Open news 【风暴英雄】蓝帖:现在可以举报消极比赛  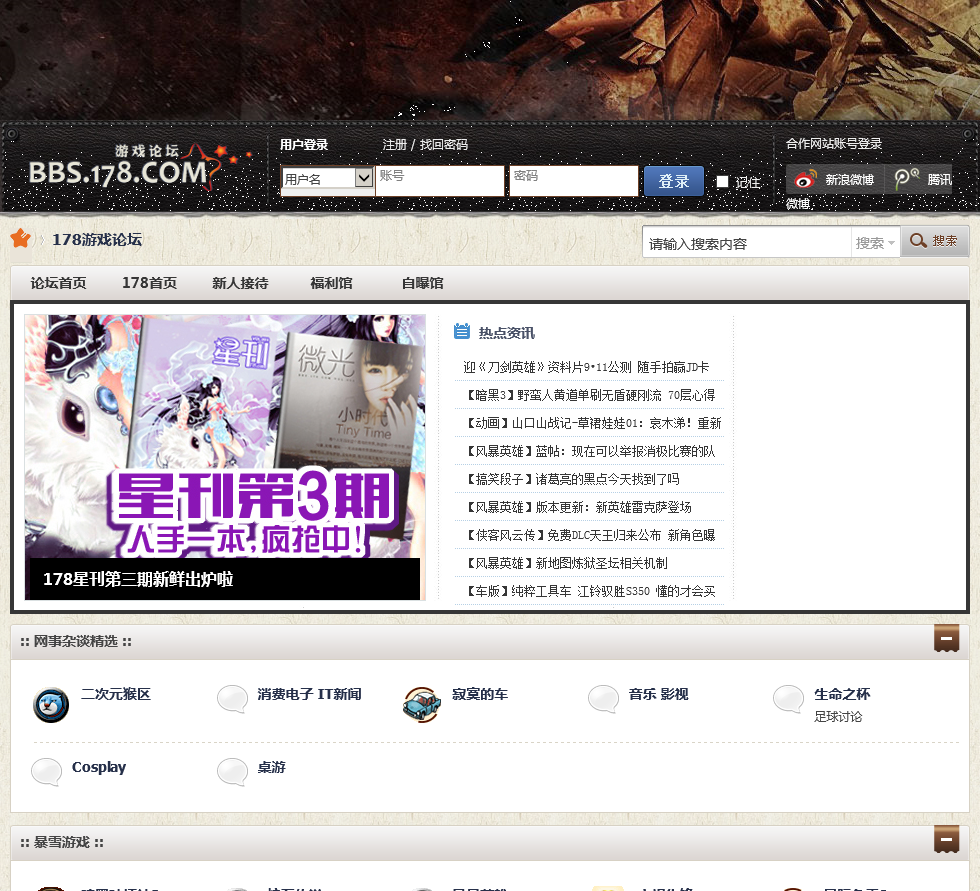[589, 451]
